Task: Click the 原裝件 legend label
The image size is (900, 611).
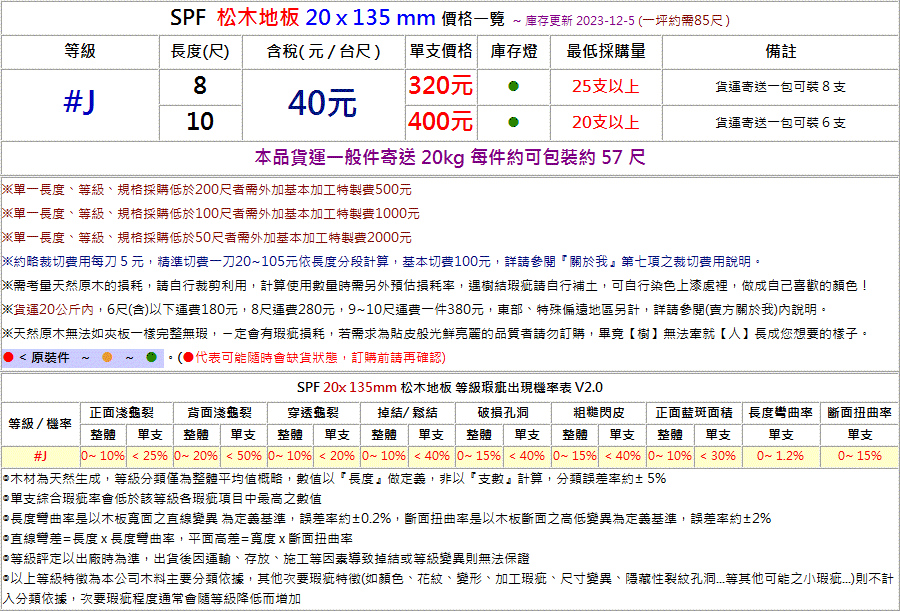Action: point(50,358)
